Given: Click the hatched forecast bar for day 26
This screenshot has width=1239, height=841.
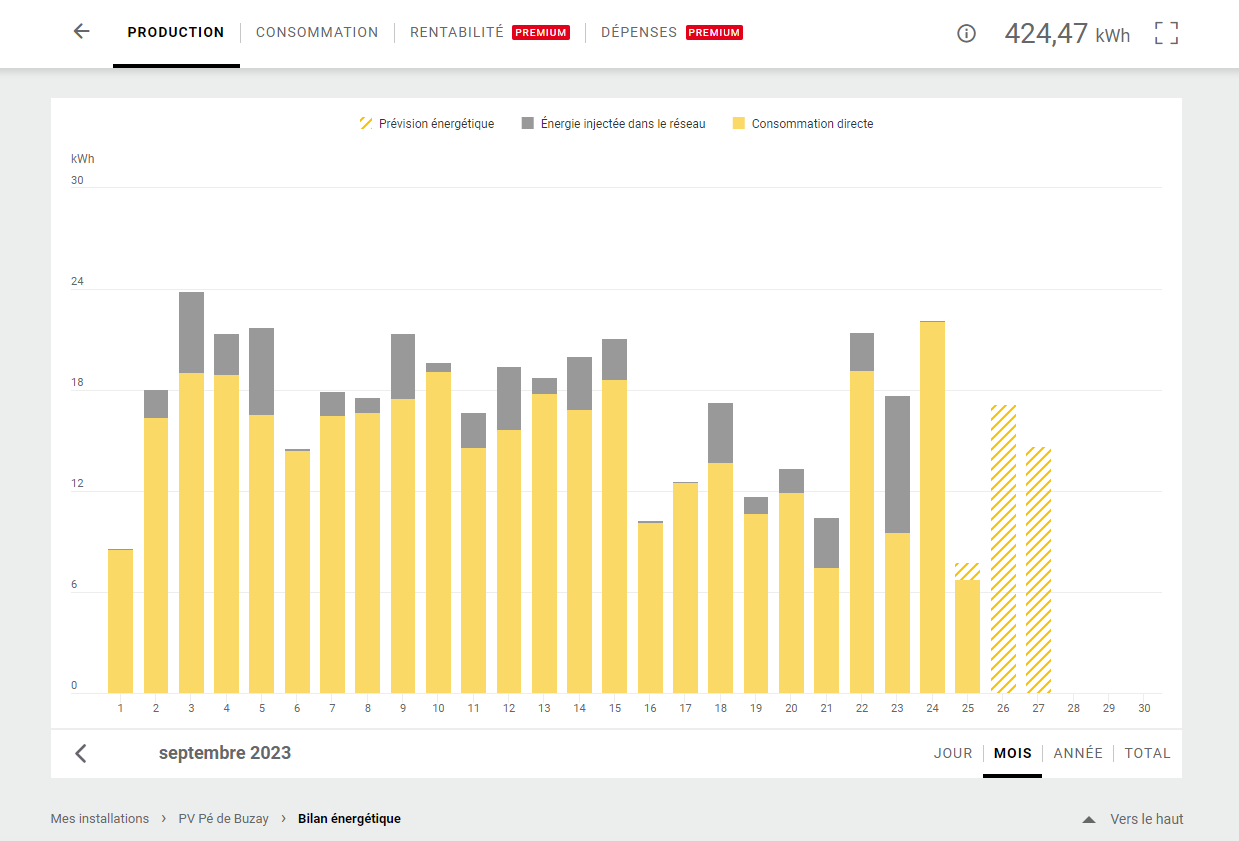Looking at the screenshot, I should (x=1003, y=549).
